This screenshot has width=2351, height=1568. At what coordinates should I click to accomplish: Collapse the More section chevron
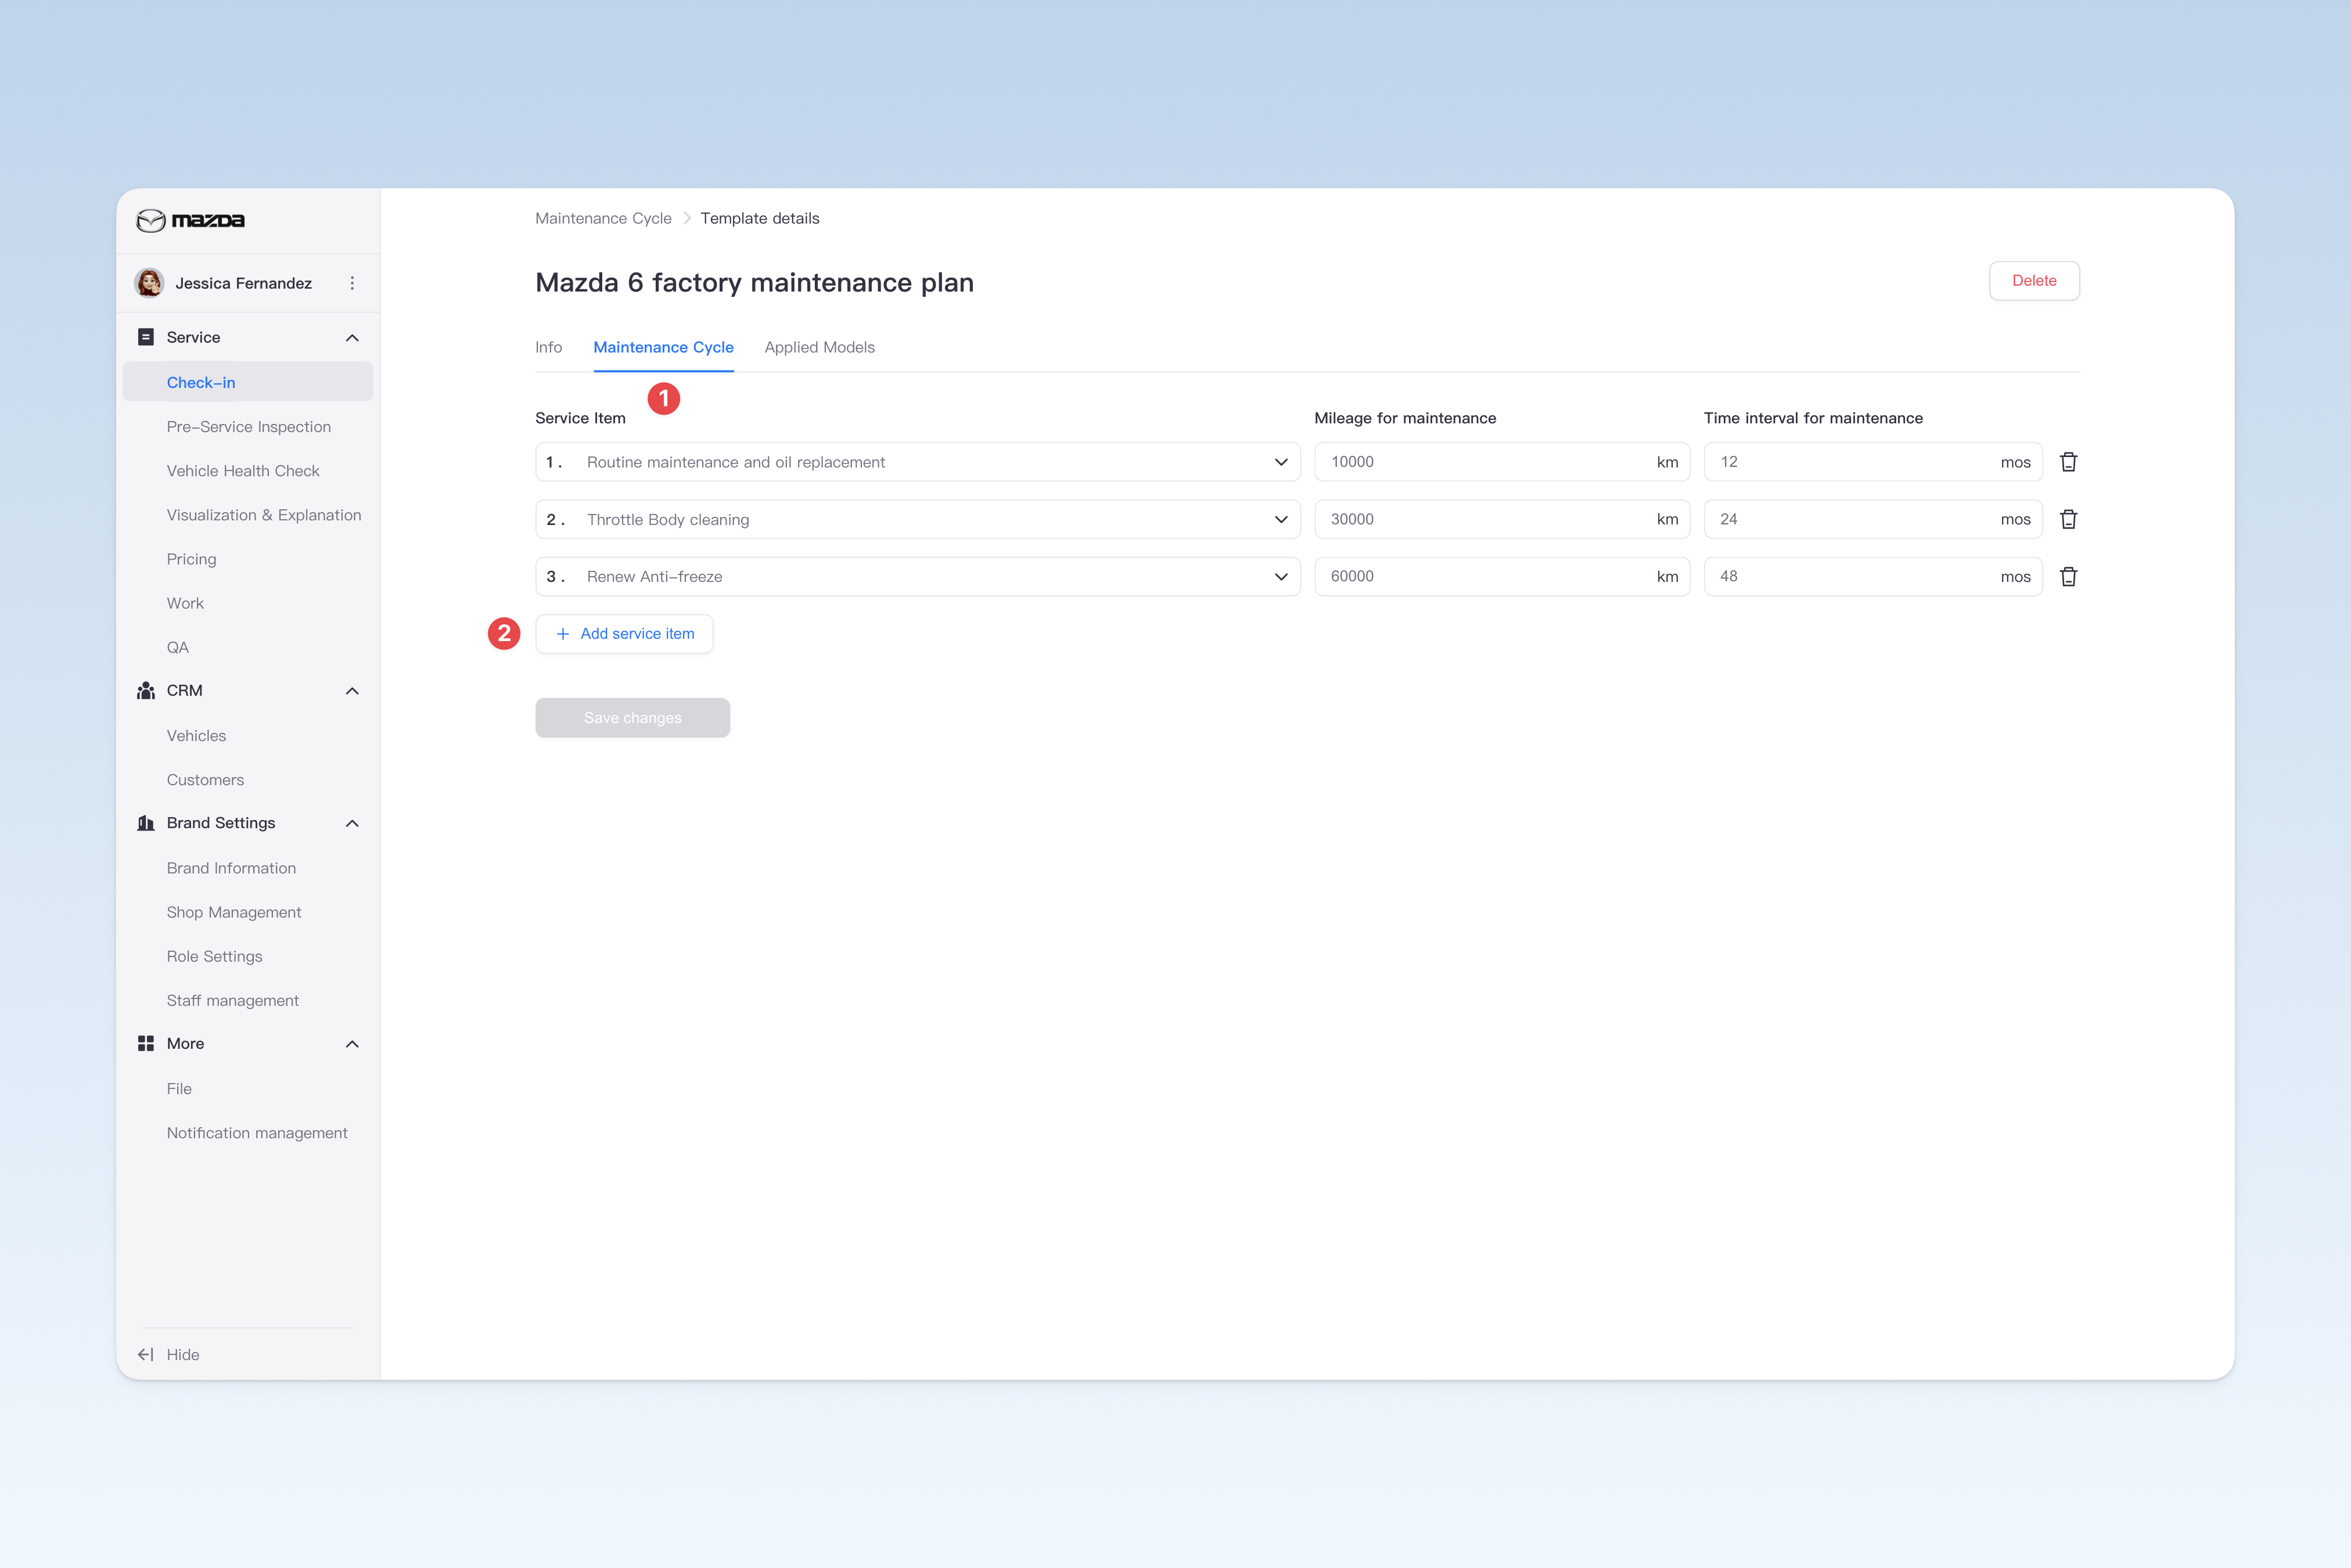click(352, 1044)
